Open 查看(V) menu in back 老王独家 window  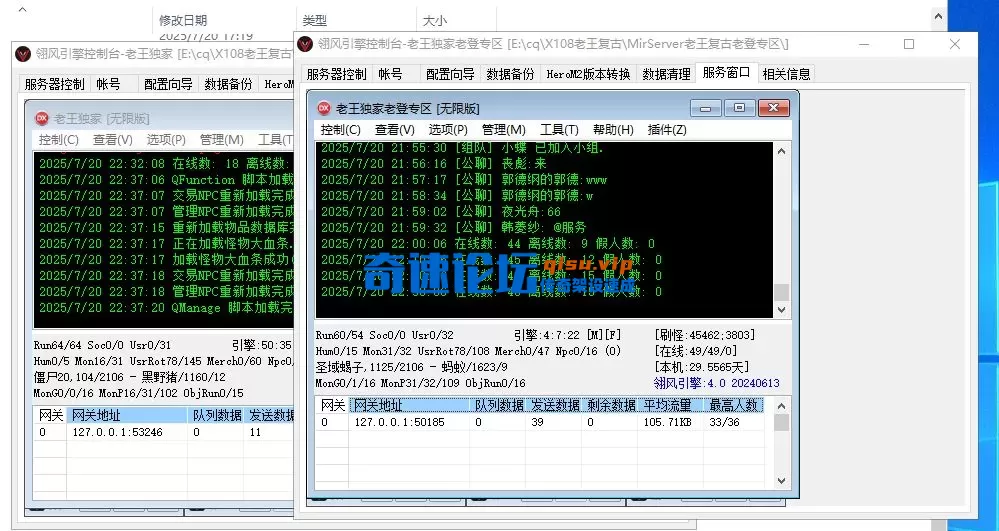pyautogui.click(x=113, y=140)
